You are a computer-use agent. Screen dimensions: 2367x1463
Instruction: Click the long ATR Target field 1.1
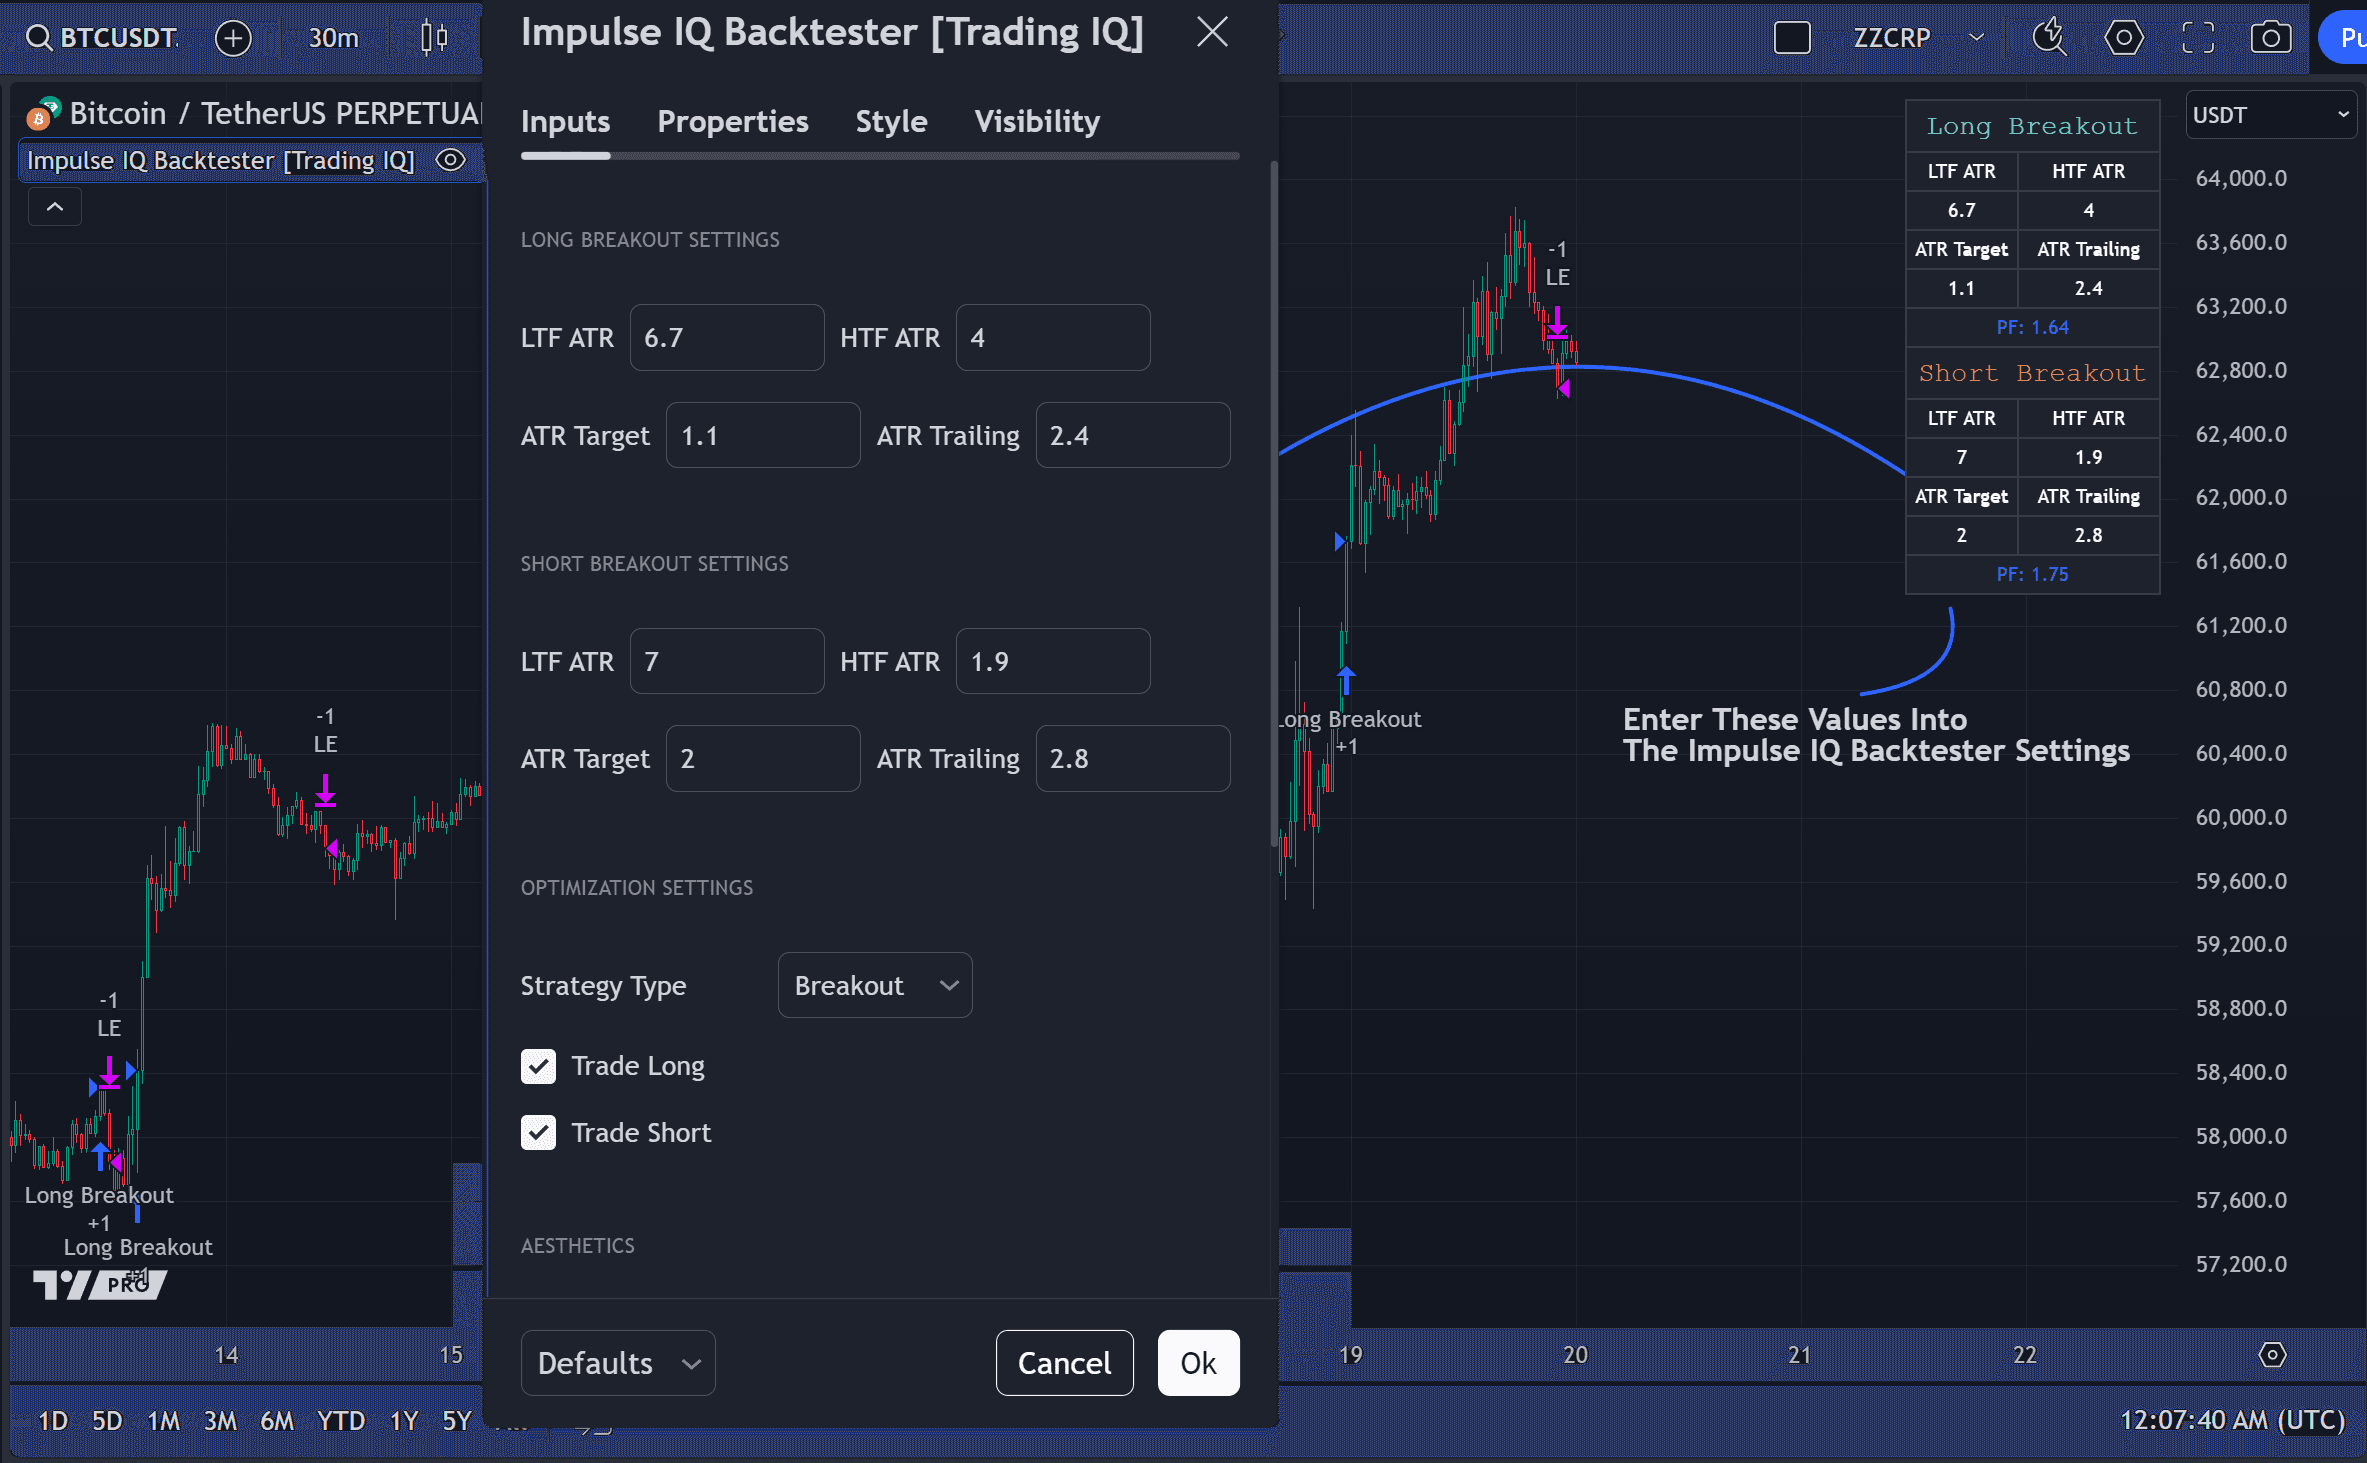[x=763, y=435]
